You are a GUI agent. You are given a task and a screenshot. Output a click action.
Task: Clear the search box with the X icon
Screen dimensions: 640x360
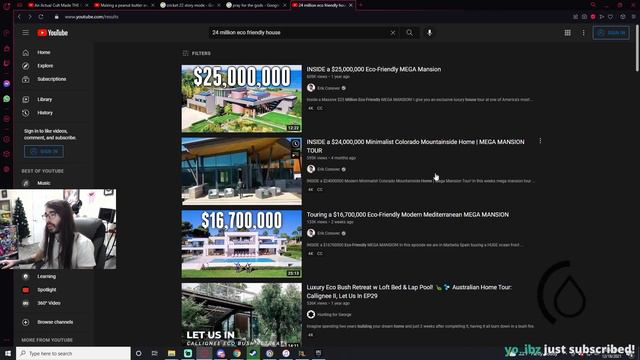pyautogui.click(x=393, y=33)
